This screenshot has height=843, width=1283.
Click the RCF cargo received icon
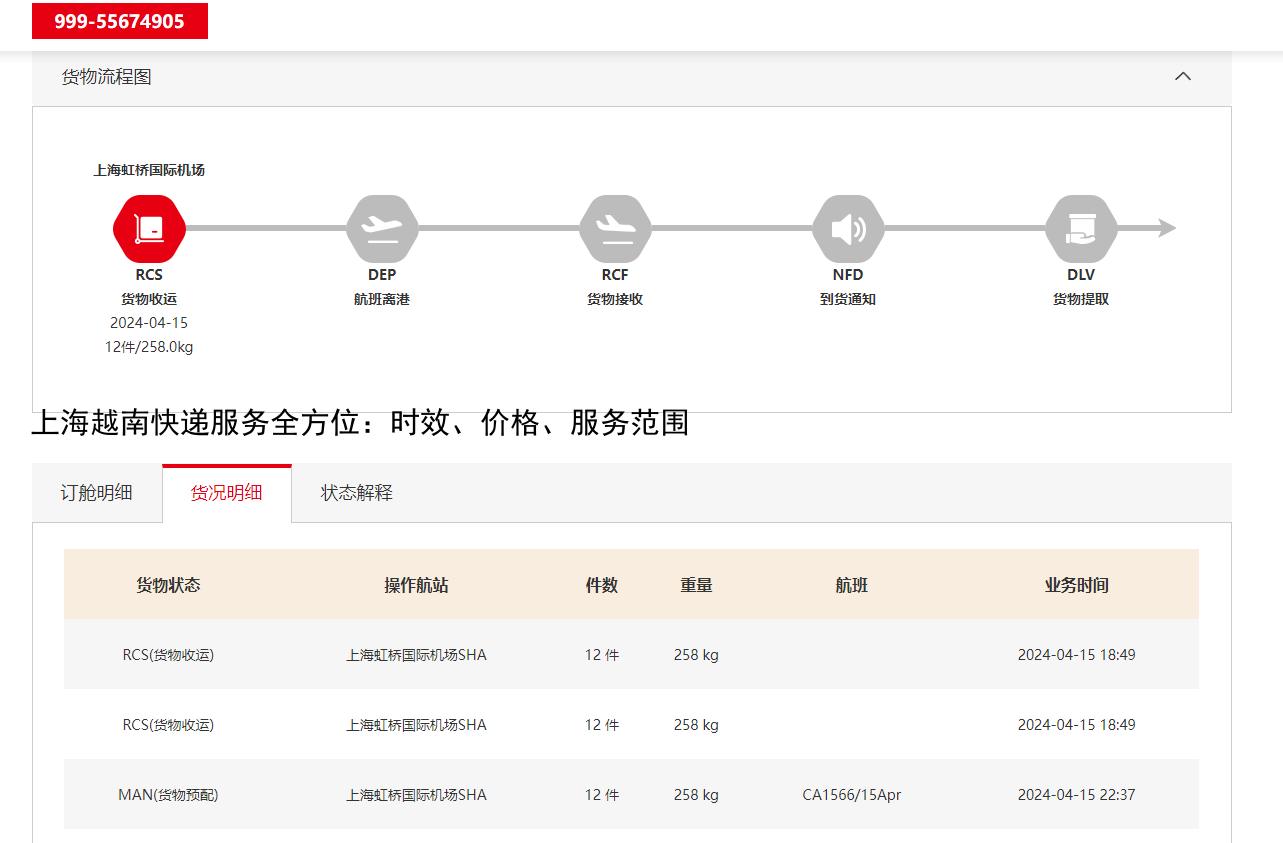615,229
